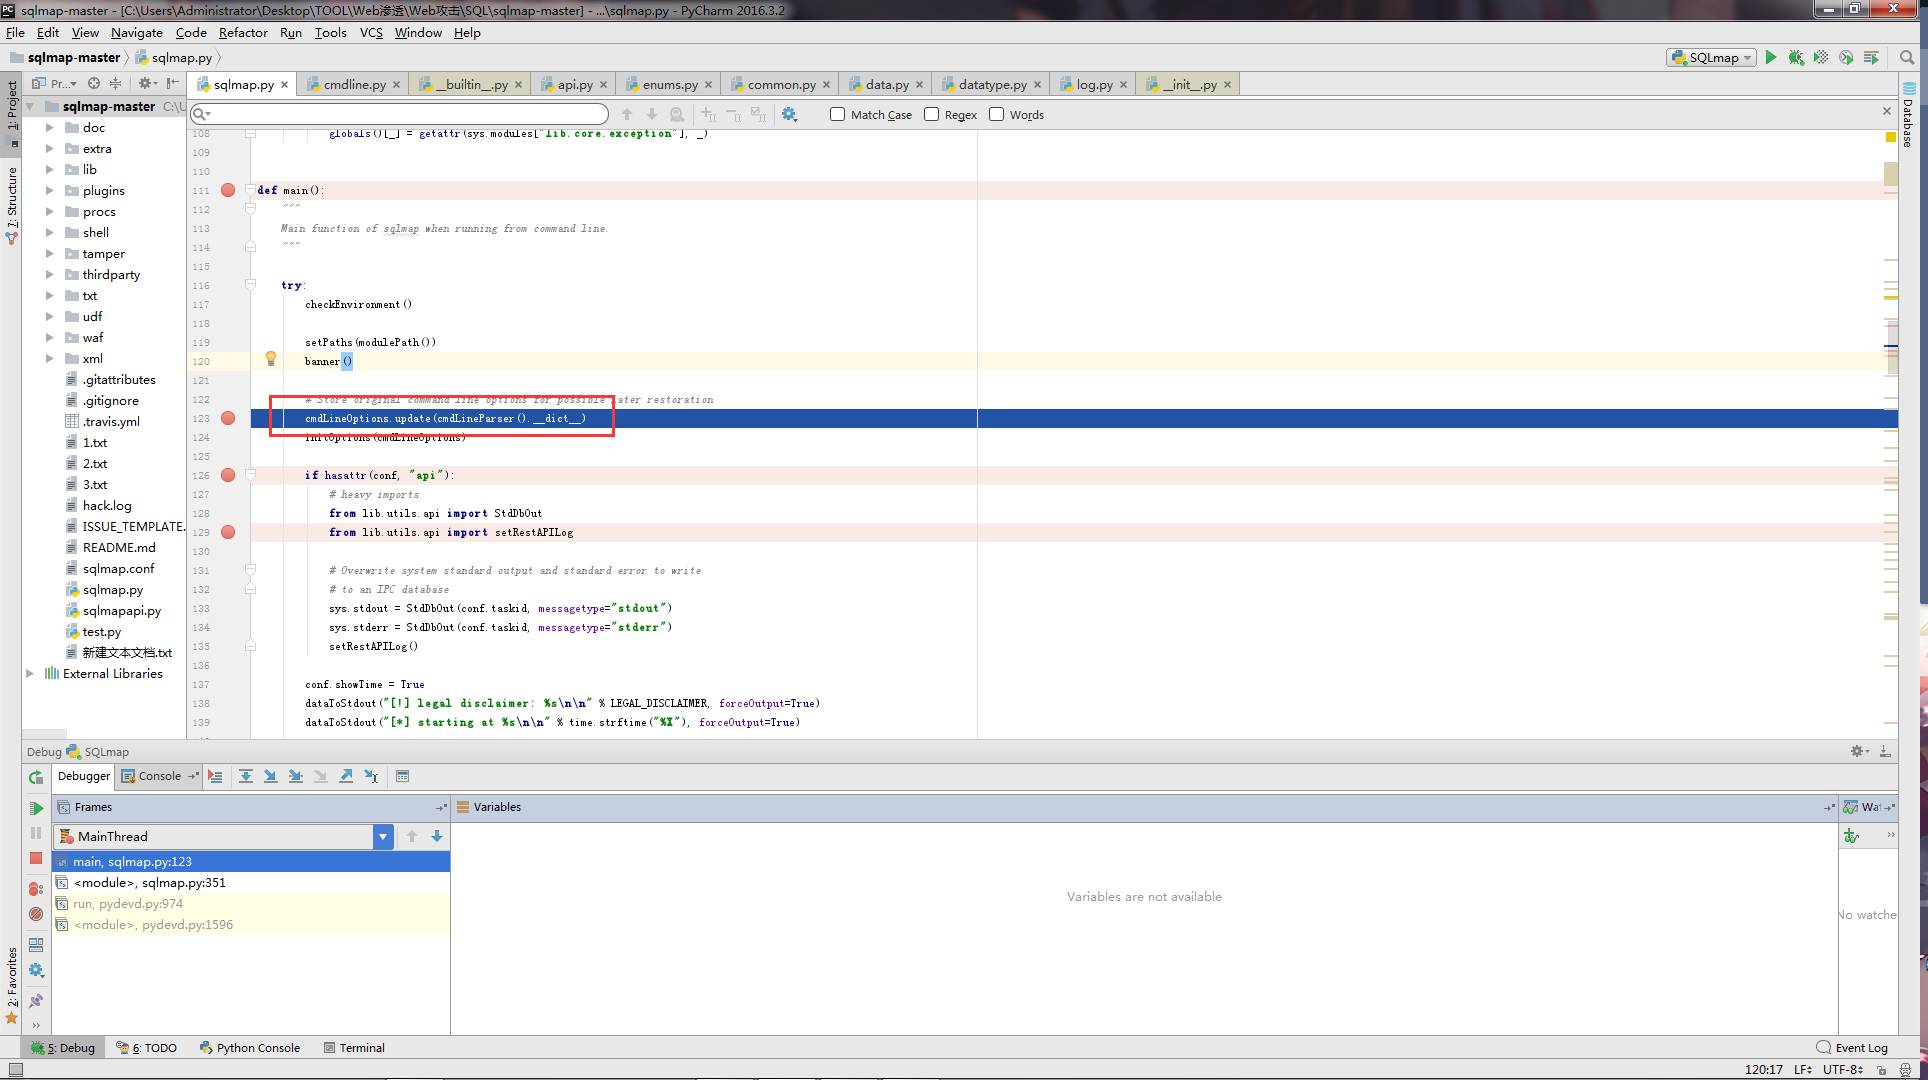This screenshot has height=1080, width=1928.
Task: Open the Navigate menu
Action: coord(136,32)
